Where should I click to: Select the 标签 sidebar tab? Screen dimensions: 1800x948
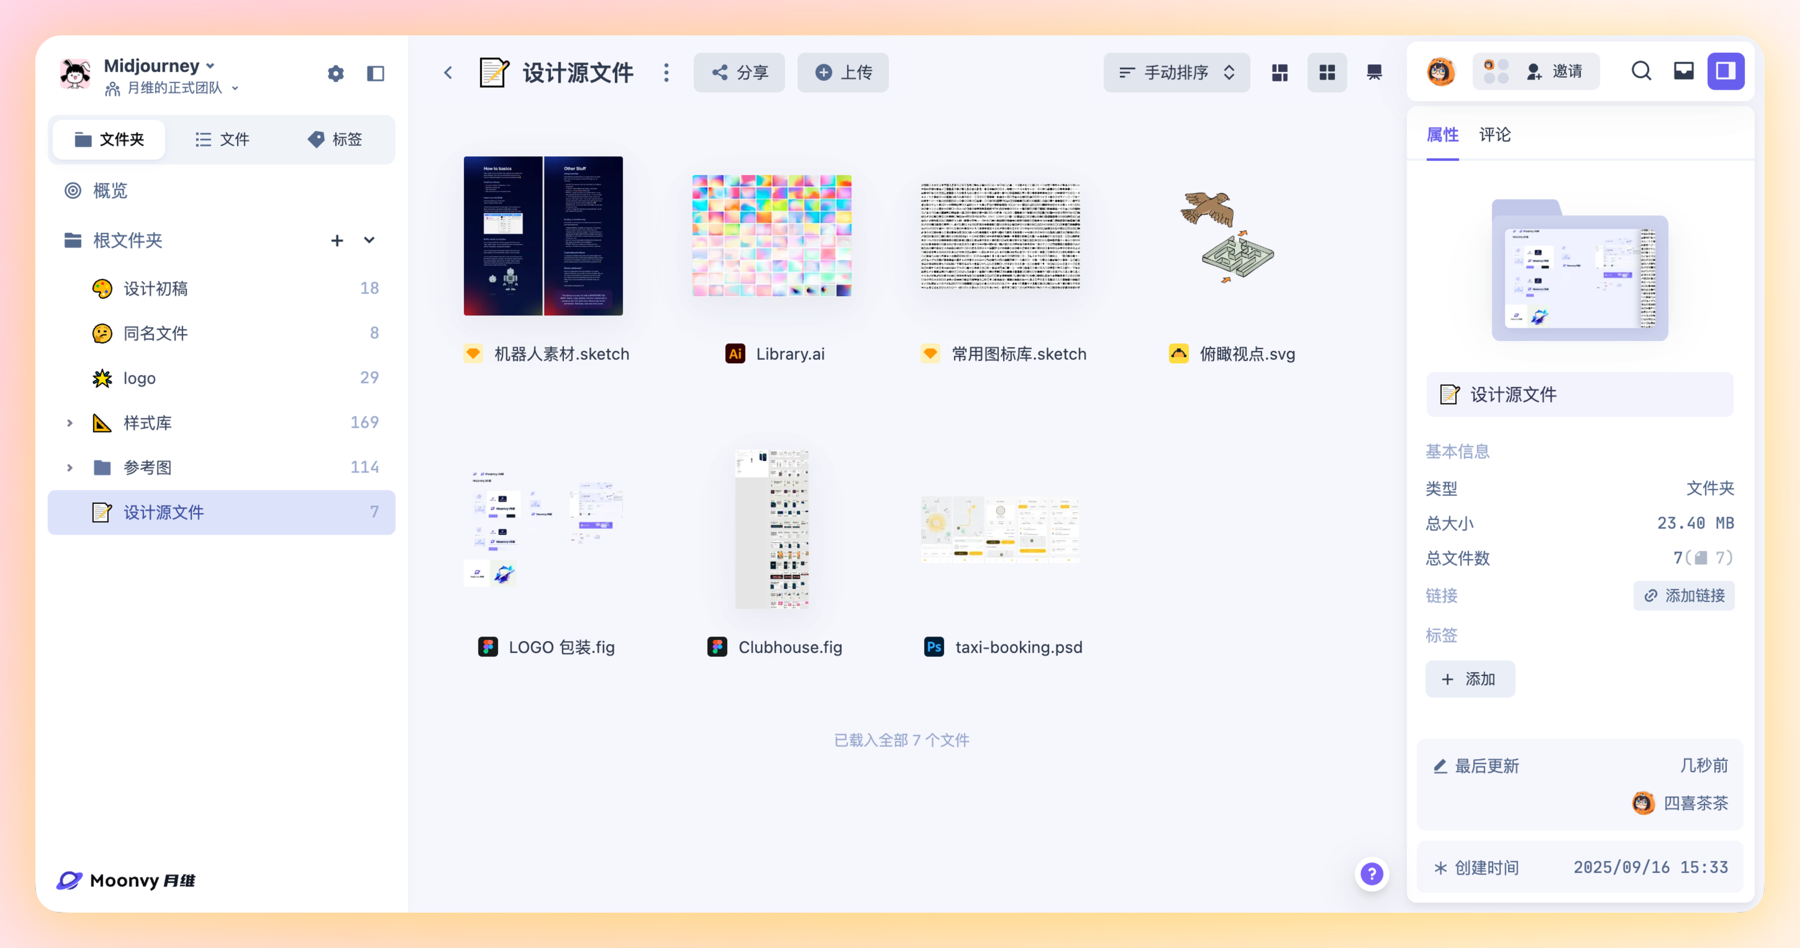point(335,139)
